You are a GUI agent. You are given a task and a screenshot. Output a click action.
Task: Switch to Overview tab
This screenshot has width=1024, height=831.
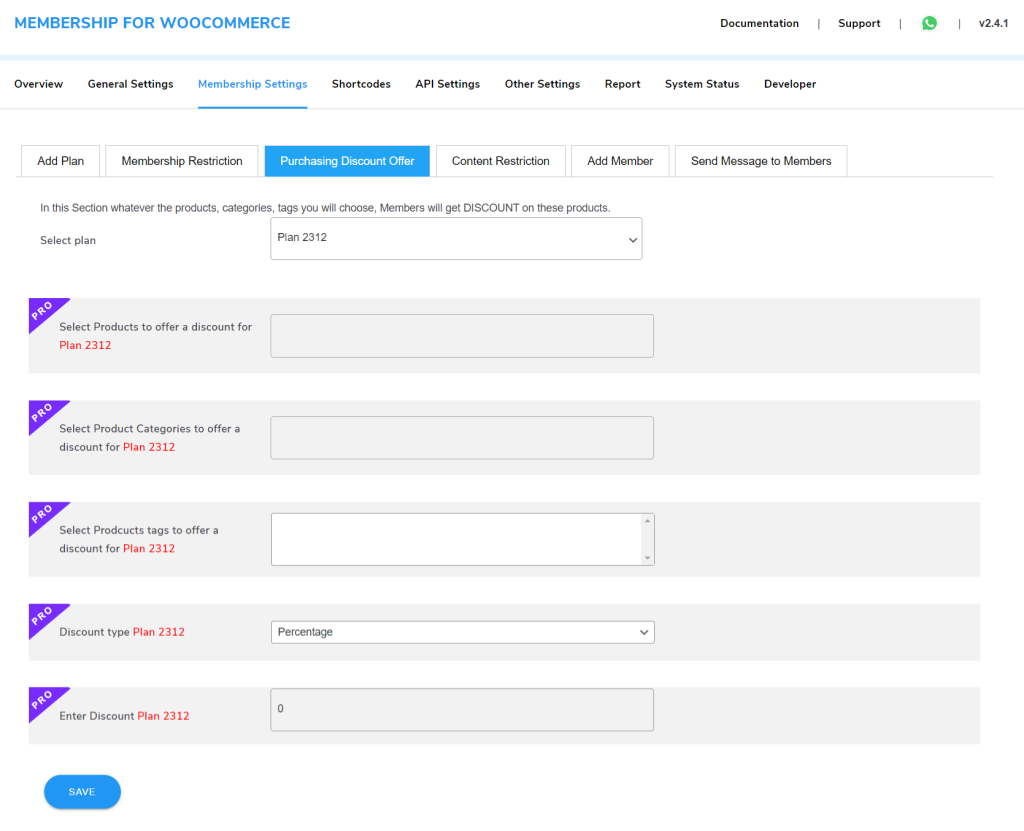tap(39, 84)
